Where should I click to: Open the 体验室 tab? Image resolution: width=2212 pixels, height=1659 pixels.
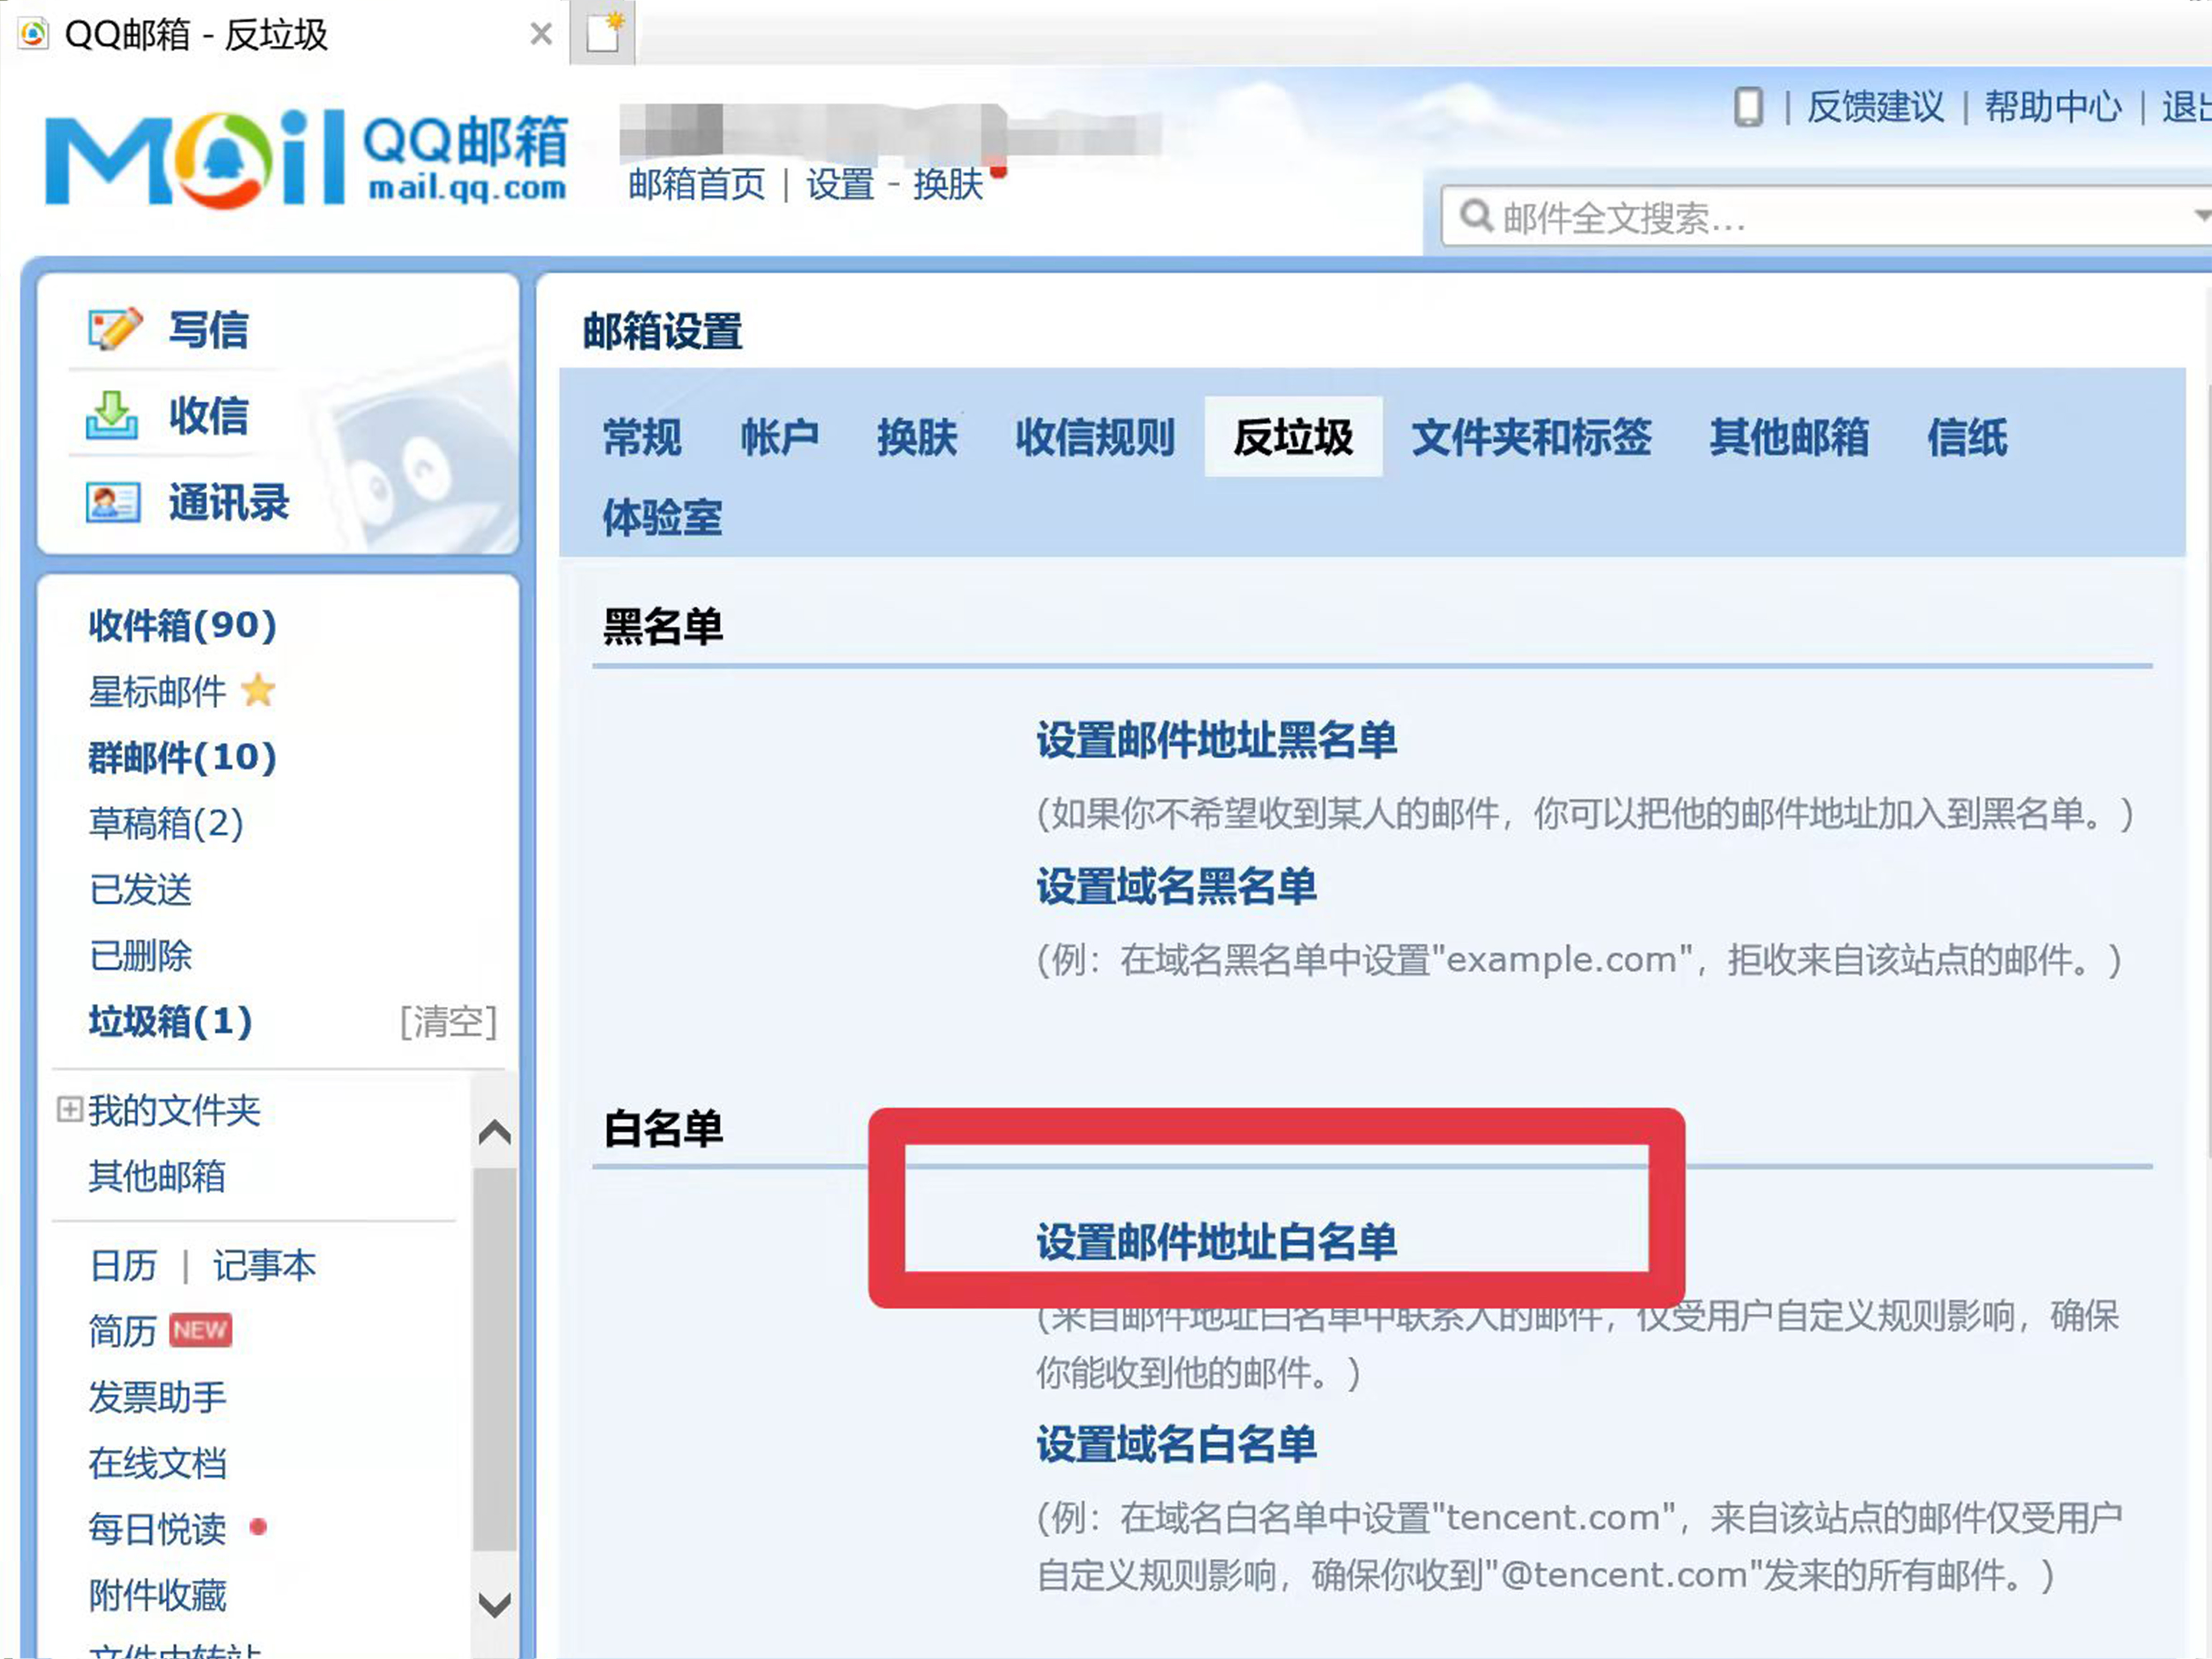pyautogui.click(x=661, y=518)
